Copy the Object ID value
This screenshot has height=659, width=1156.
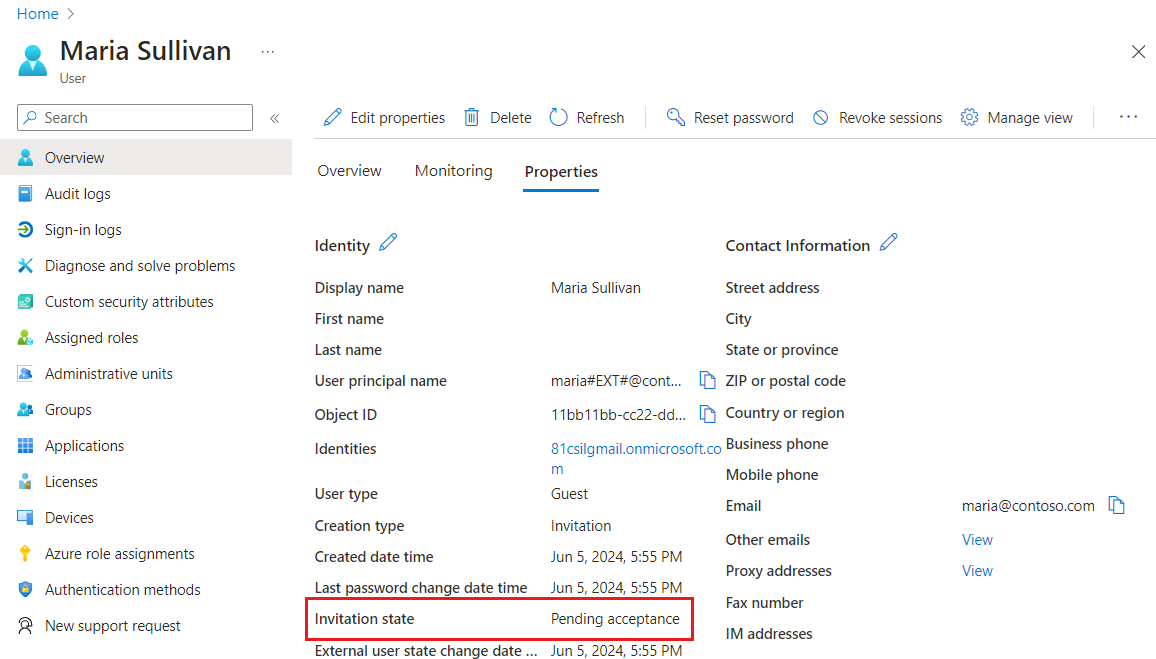(x=706, y=413)
